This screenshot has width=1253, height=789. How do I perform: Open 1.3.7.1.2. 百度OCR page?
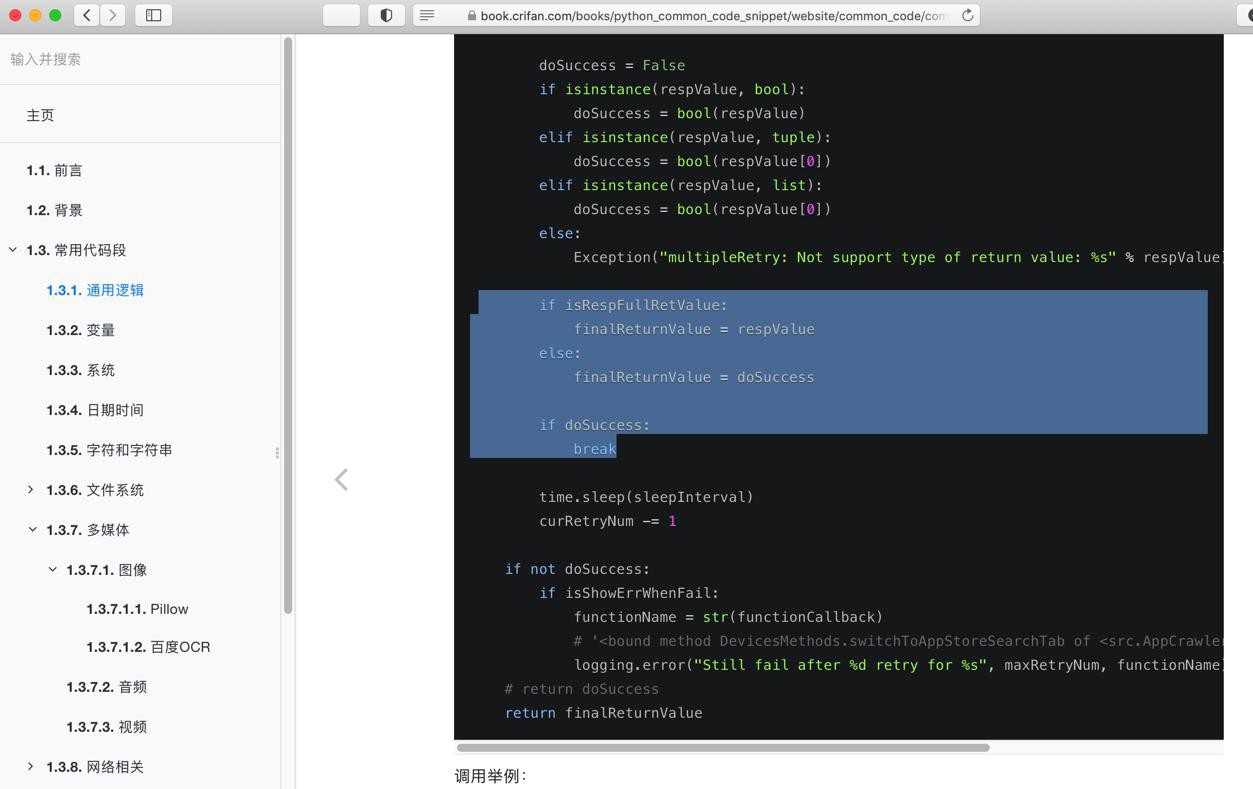tap(149, 647)
